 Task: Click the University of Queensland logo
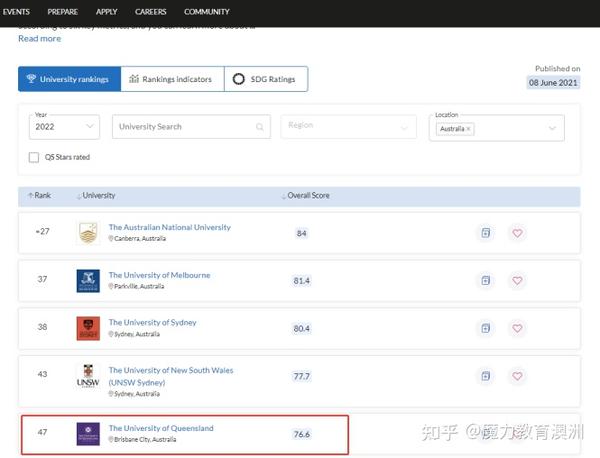coord(88,434)
